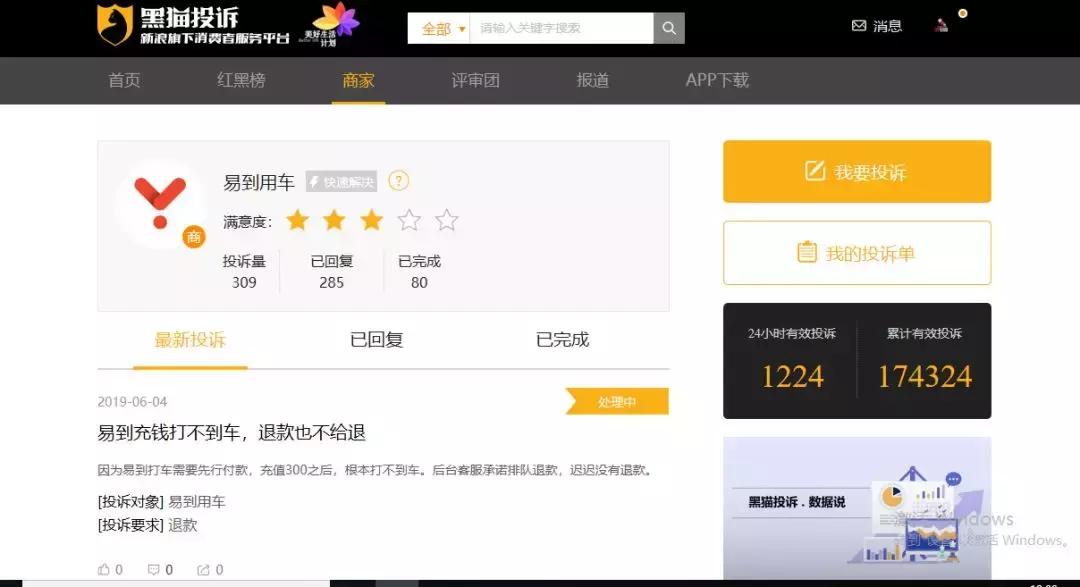Click inside the keyword search input field
Image resolution: width=1080 pixels, height=587 pixels.
point(560,28)
